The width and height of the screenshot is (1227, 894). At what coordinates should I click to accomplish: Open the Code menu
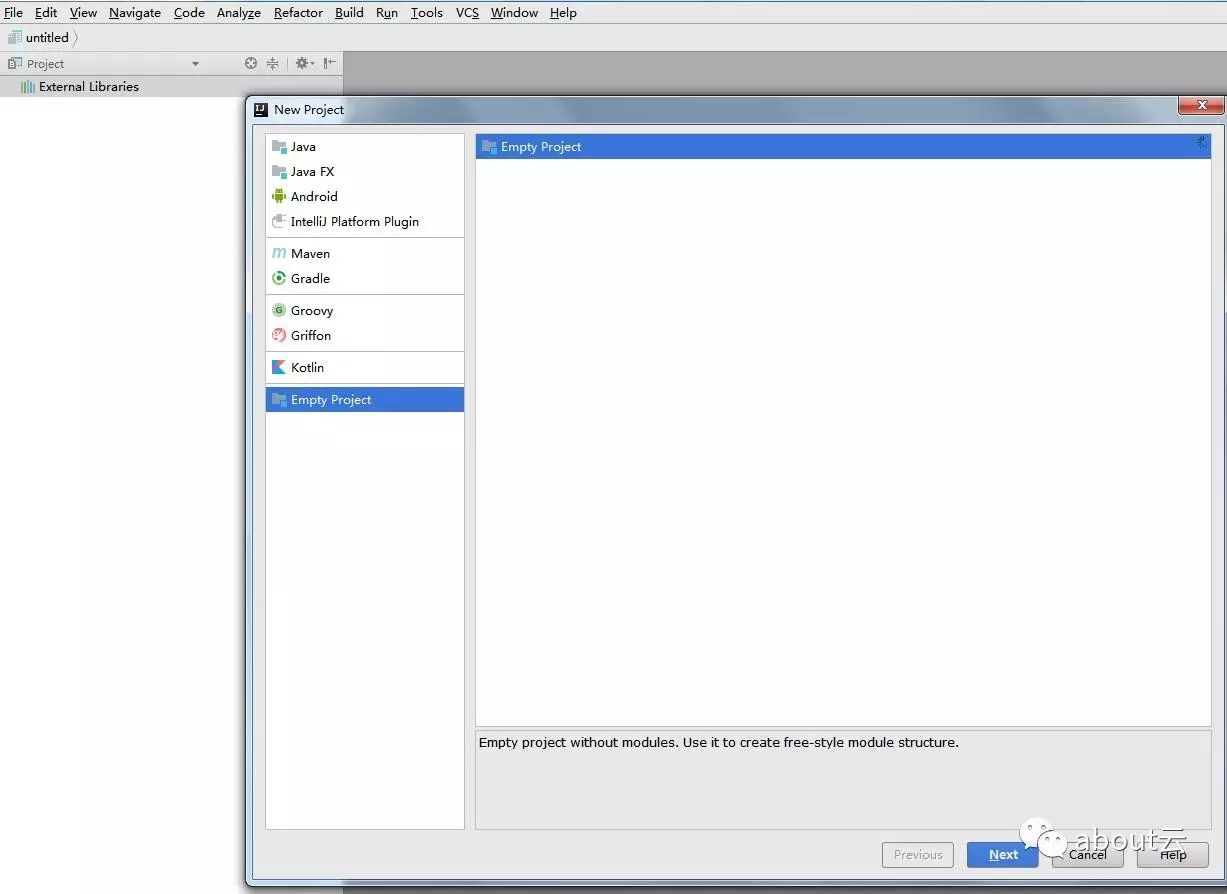tap(189, 13)
